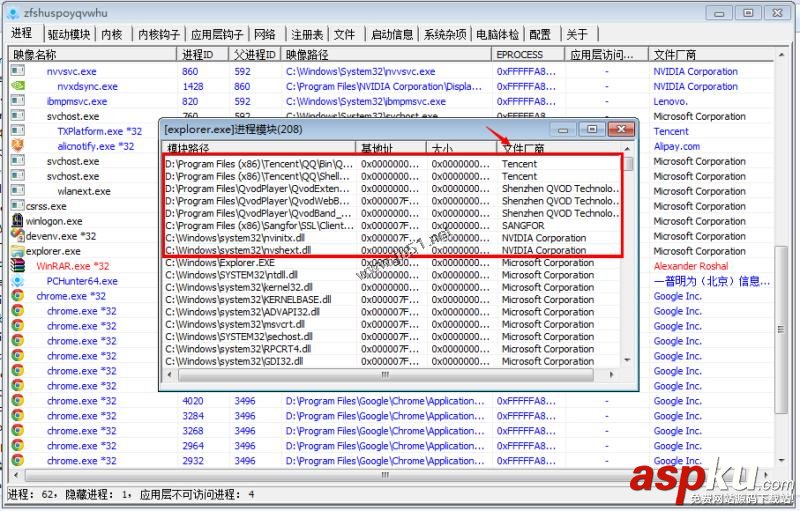Select Chrome icon in row with PID 3268
Image resolution: width=800 pixels, height=511 pixels.
point(17,430)
